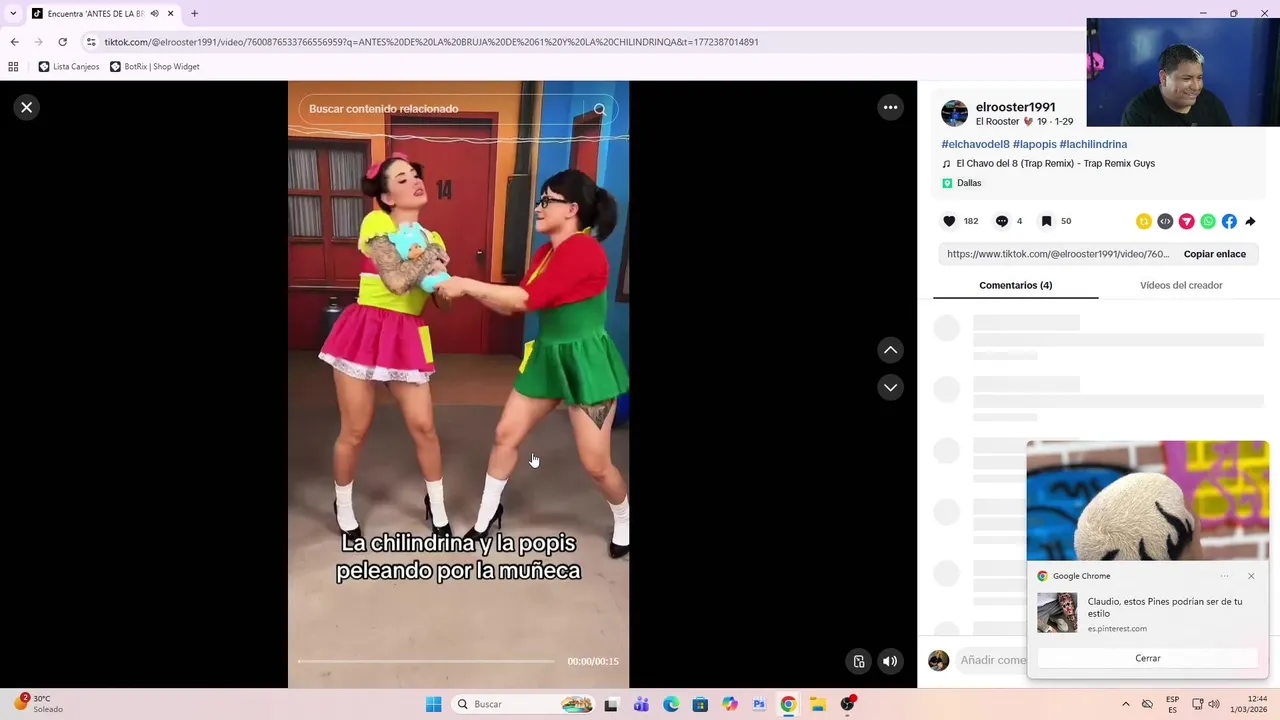Image resolution: width=1280 pixels, height=720 pixels.
Task: Switch to Comentarios (4) tab
Action: tap(1015, 285)
